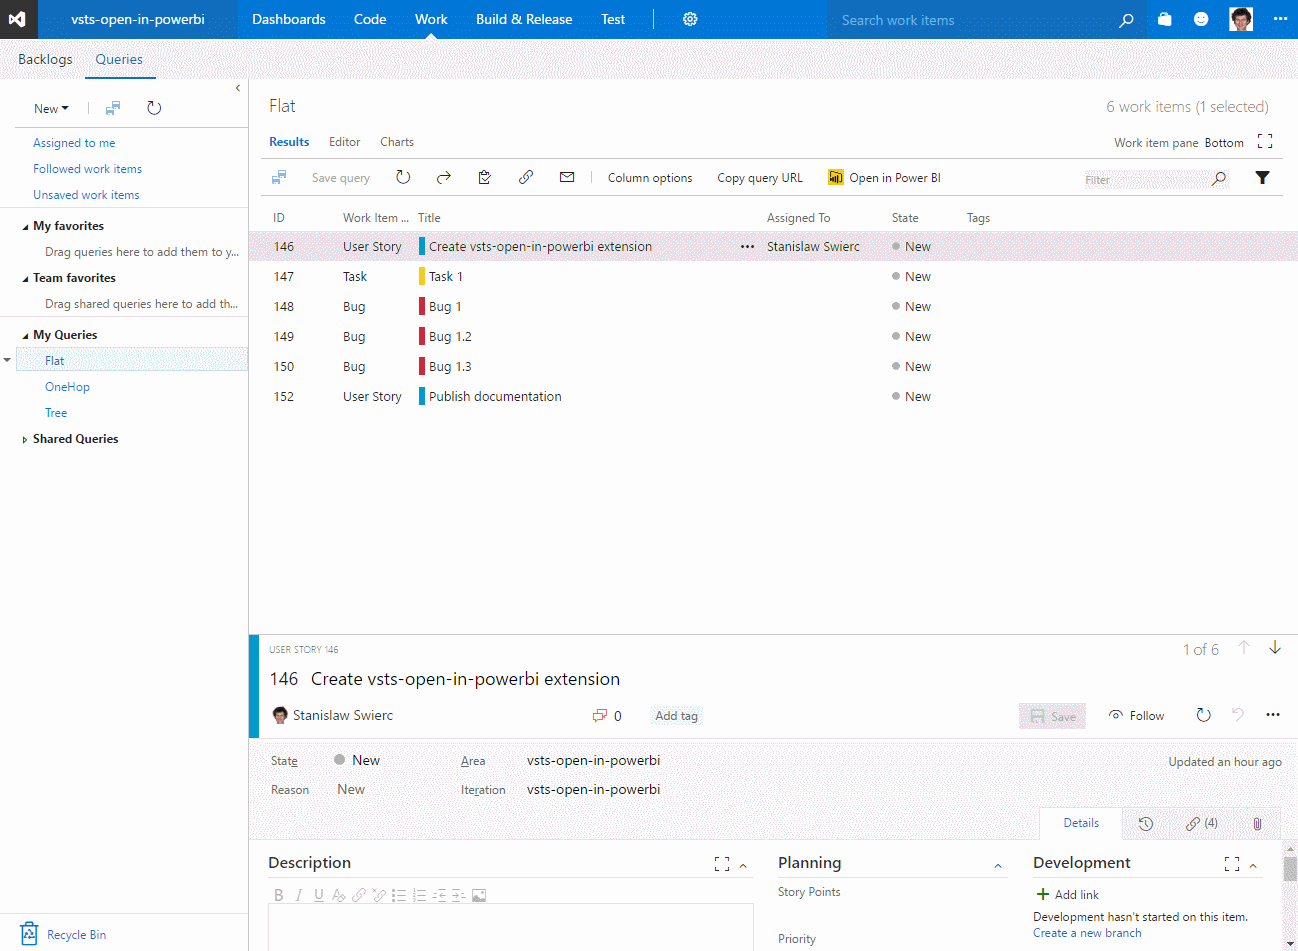Click the save-all icon in results toolbar
Screen dimensions: 1298x951
[279, 177]
